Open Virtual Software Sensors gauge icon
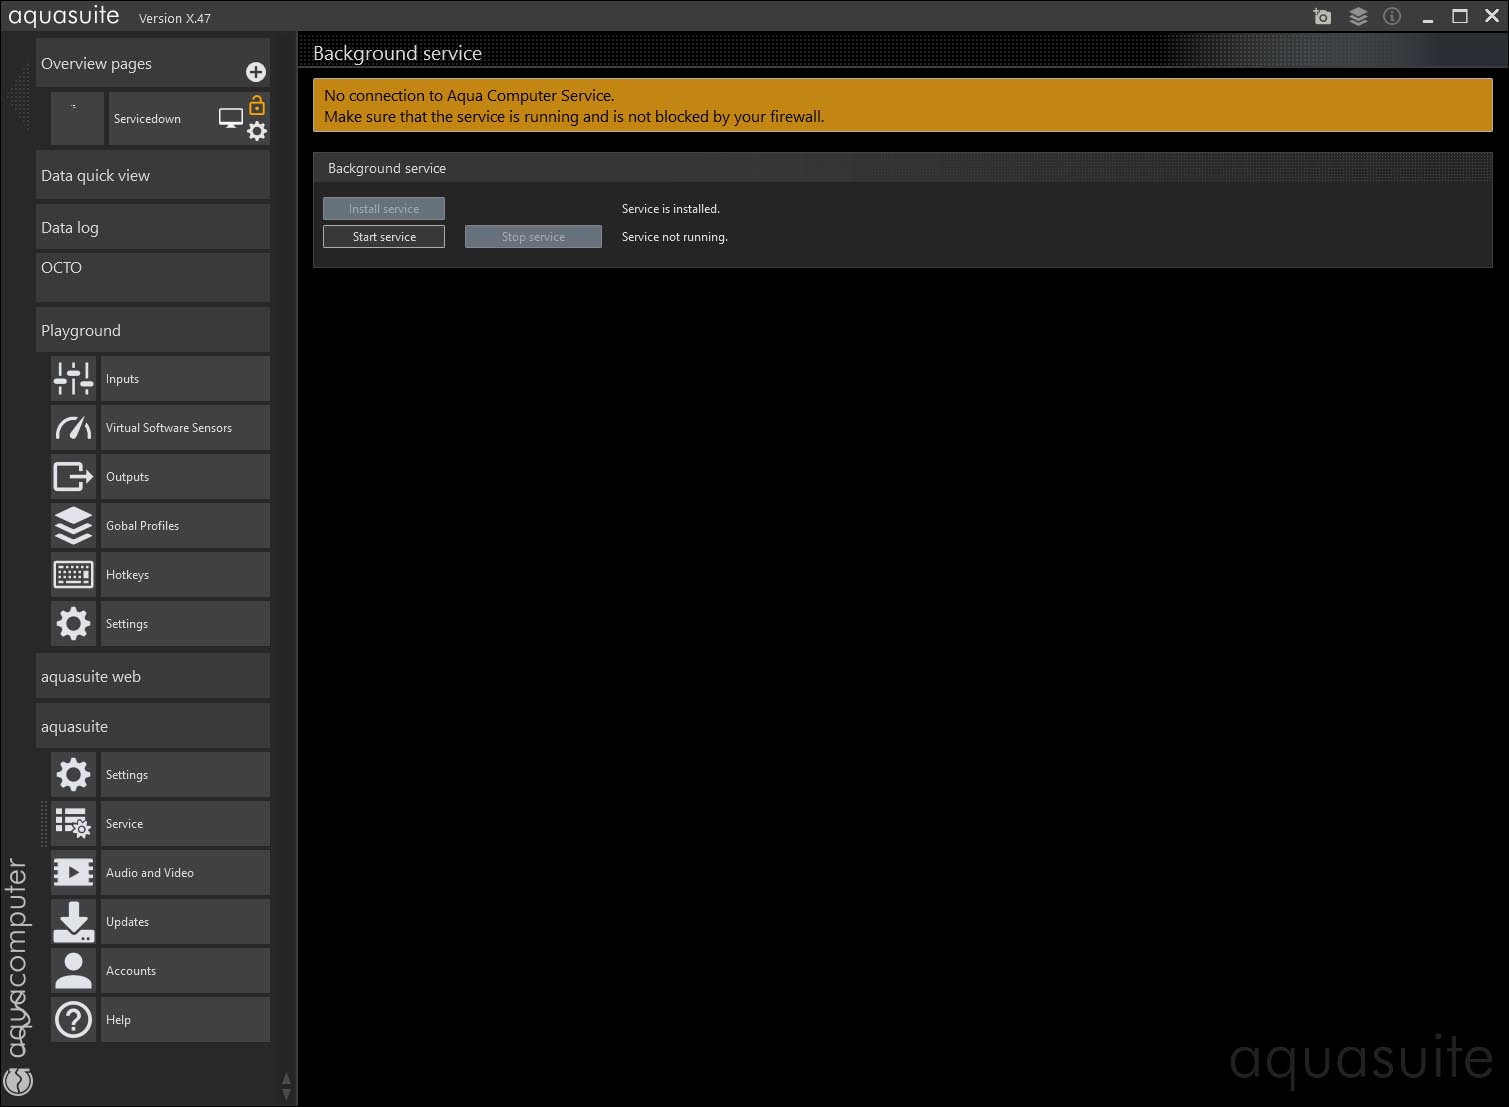Viewport: 1509px width, 1107px height. point(74,428)
